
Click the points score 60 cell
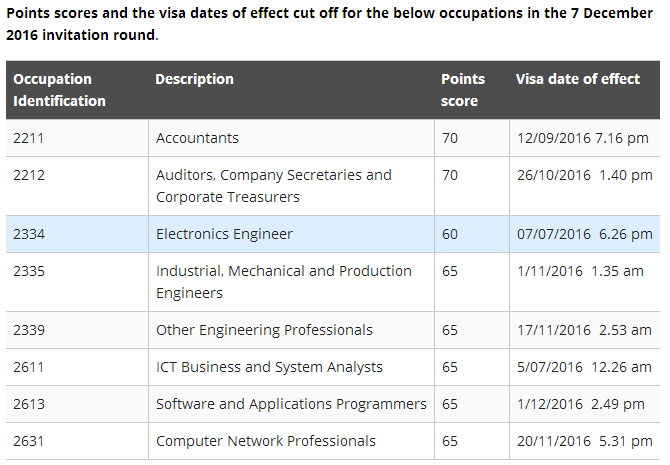[x=450, y=234]
